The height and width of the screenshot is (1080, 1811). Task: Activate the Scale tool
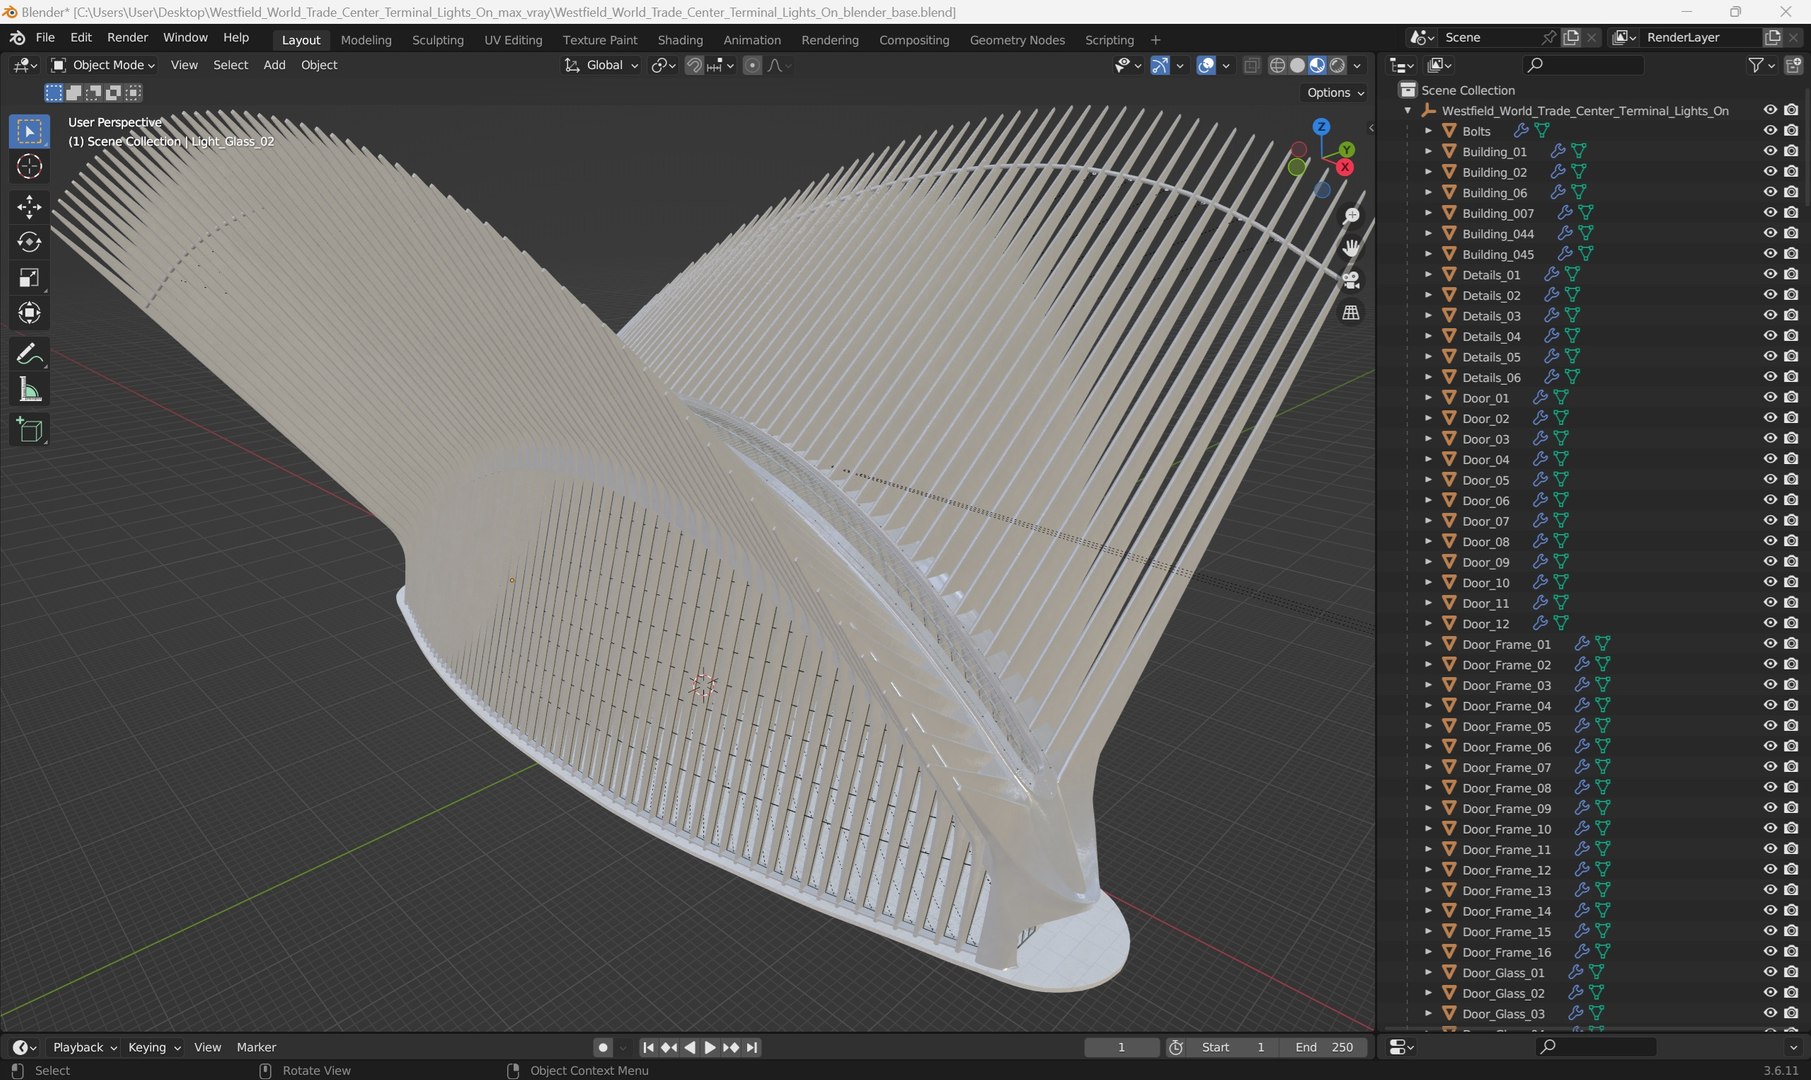[x=29, y=278]
